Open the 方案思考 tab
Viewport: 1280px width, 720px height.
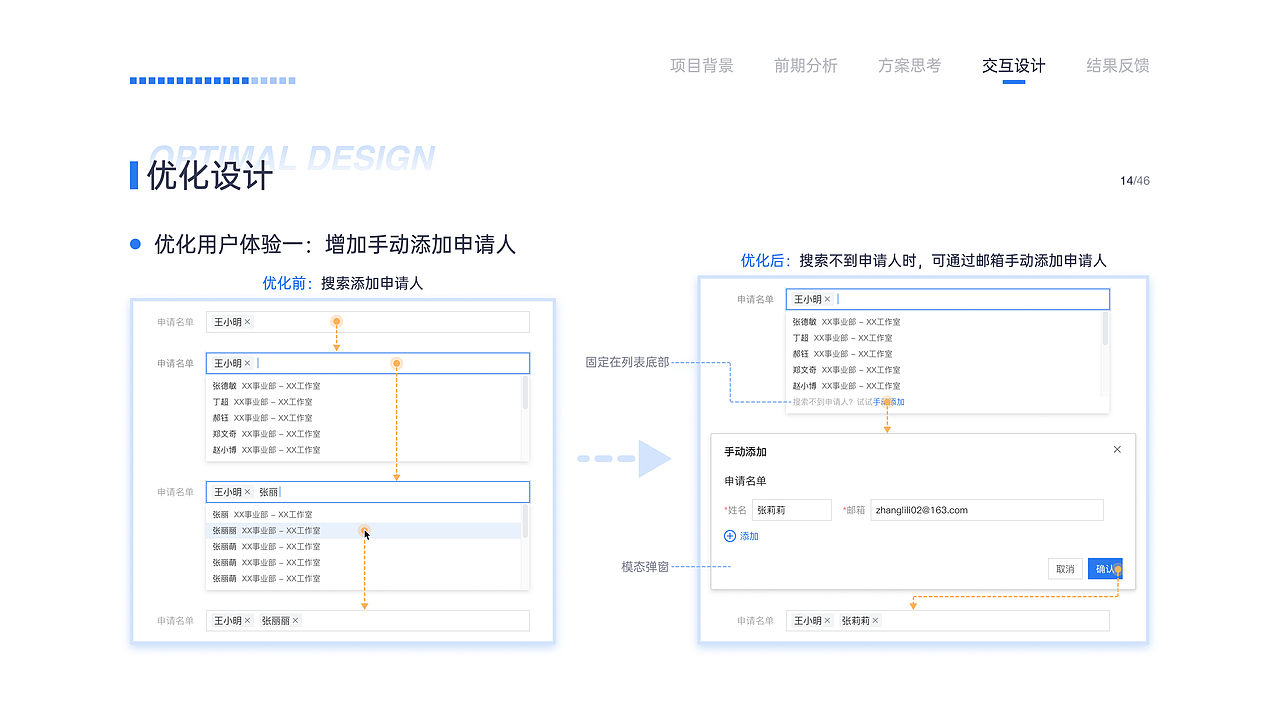coord(910,66)
